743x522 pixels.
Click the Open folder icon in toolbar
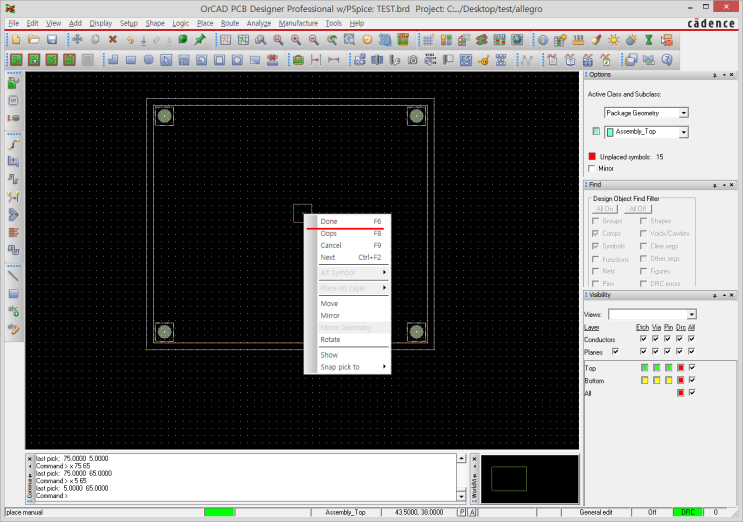pyautogui.click(x=33, y=40)
